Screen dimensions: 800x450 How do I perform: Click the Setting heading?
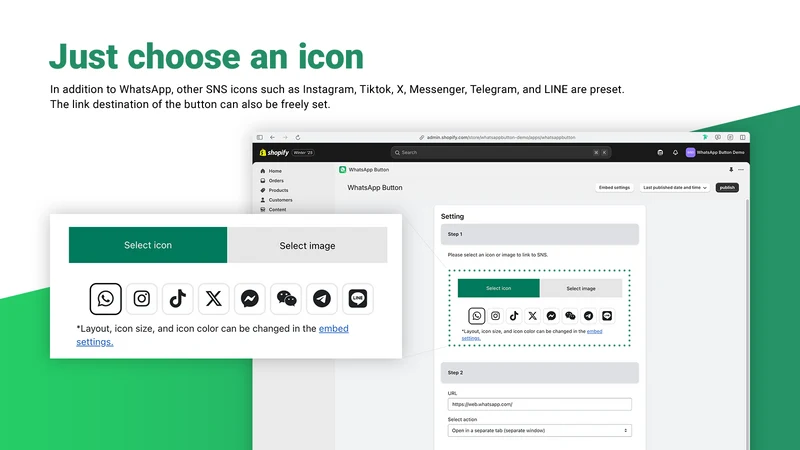tap(453, 216)
